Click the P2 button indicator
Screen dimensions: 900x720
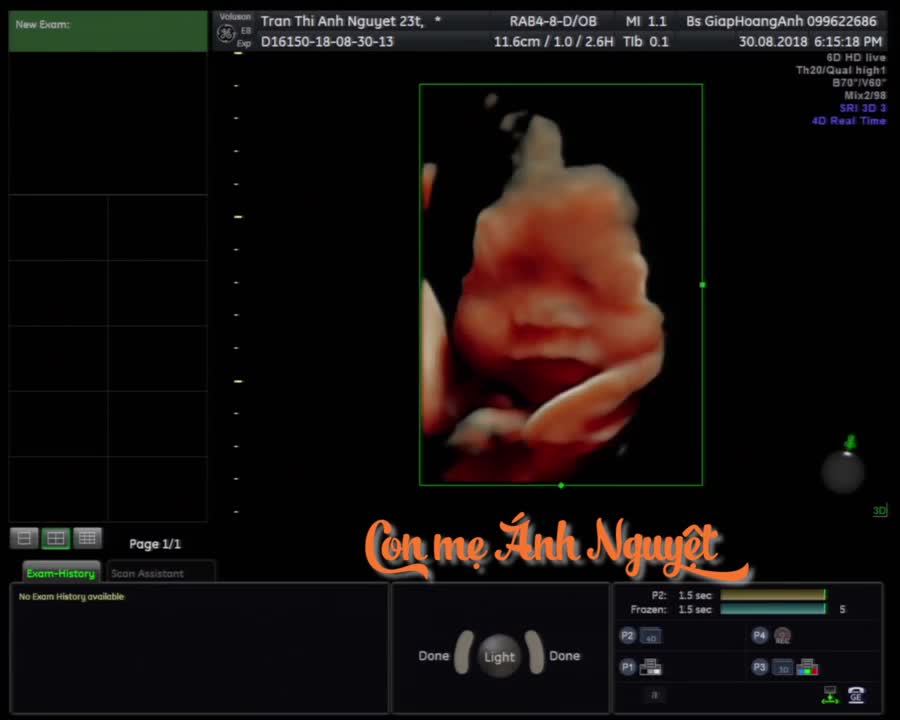627,636
